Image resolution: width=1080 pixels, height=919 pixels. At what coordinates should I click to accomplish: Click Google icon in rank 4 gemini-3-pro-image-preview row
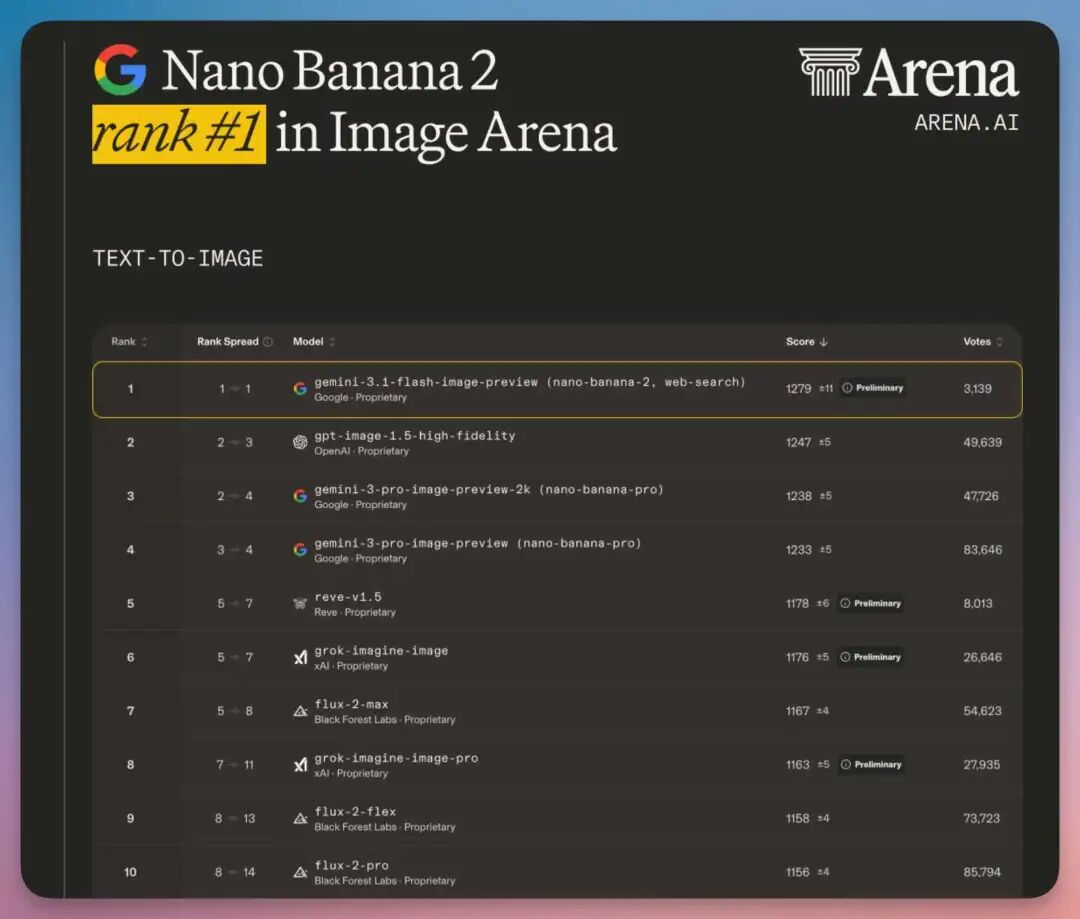pos(300,550)
